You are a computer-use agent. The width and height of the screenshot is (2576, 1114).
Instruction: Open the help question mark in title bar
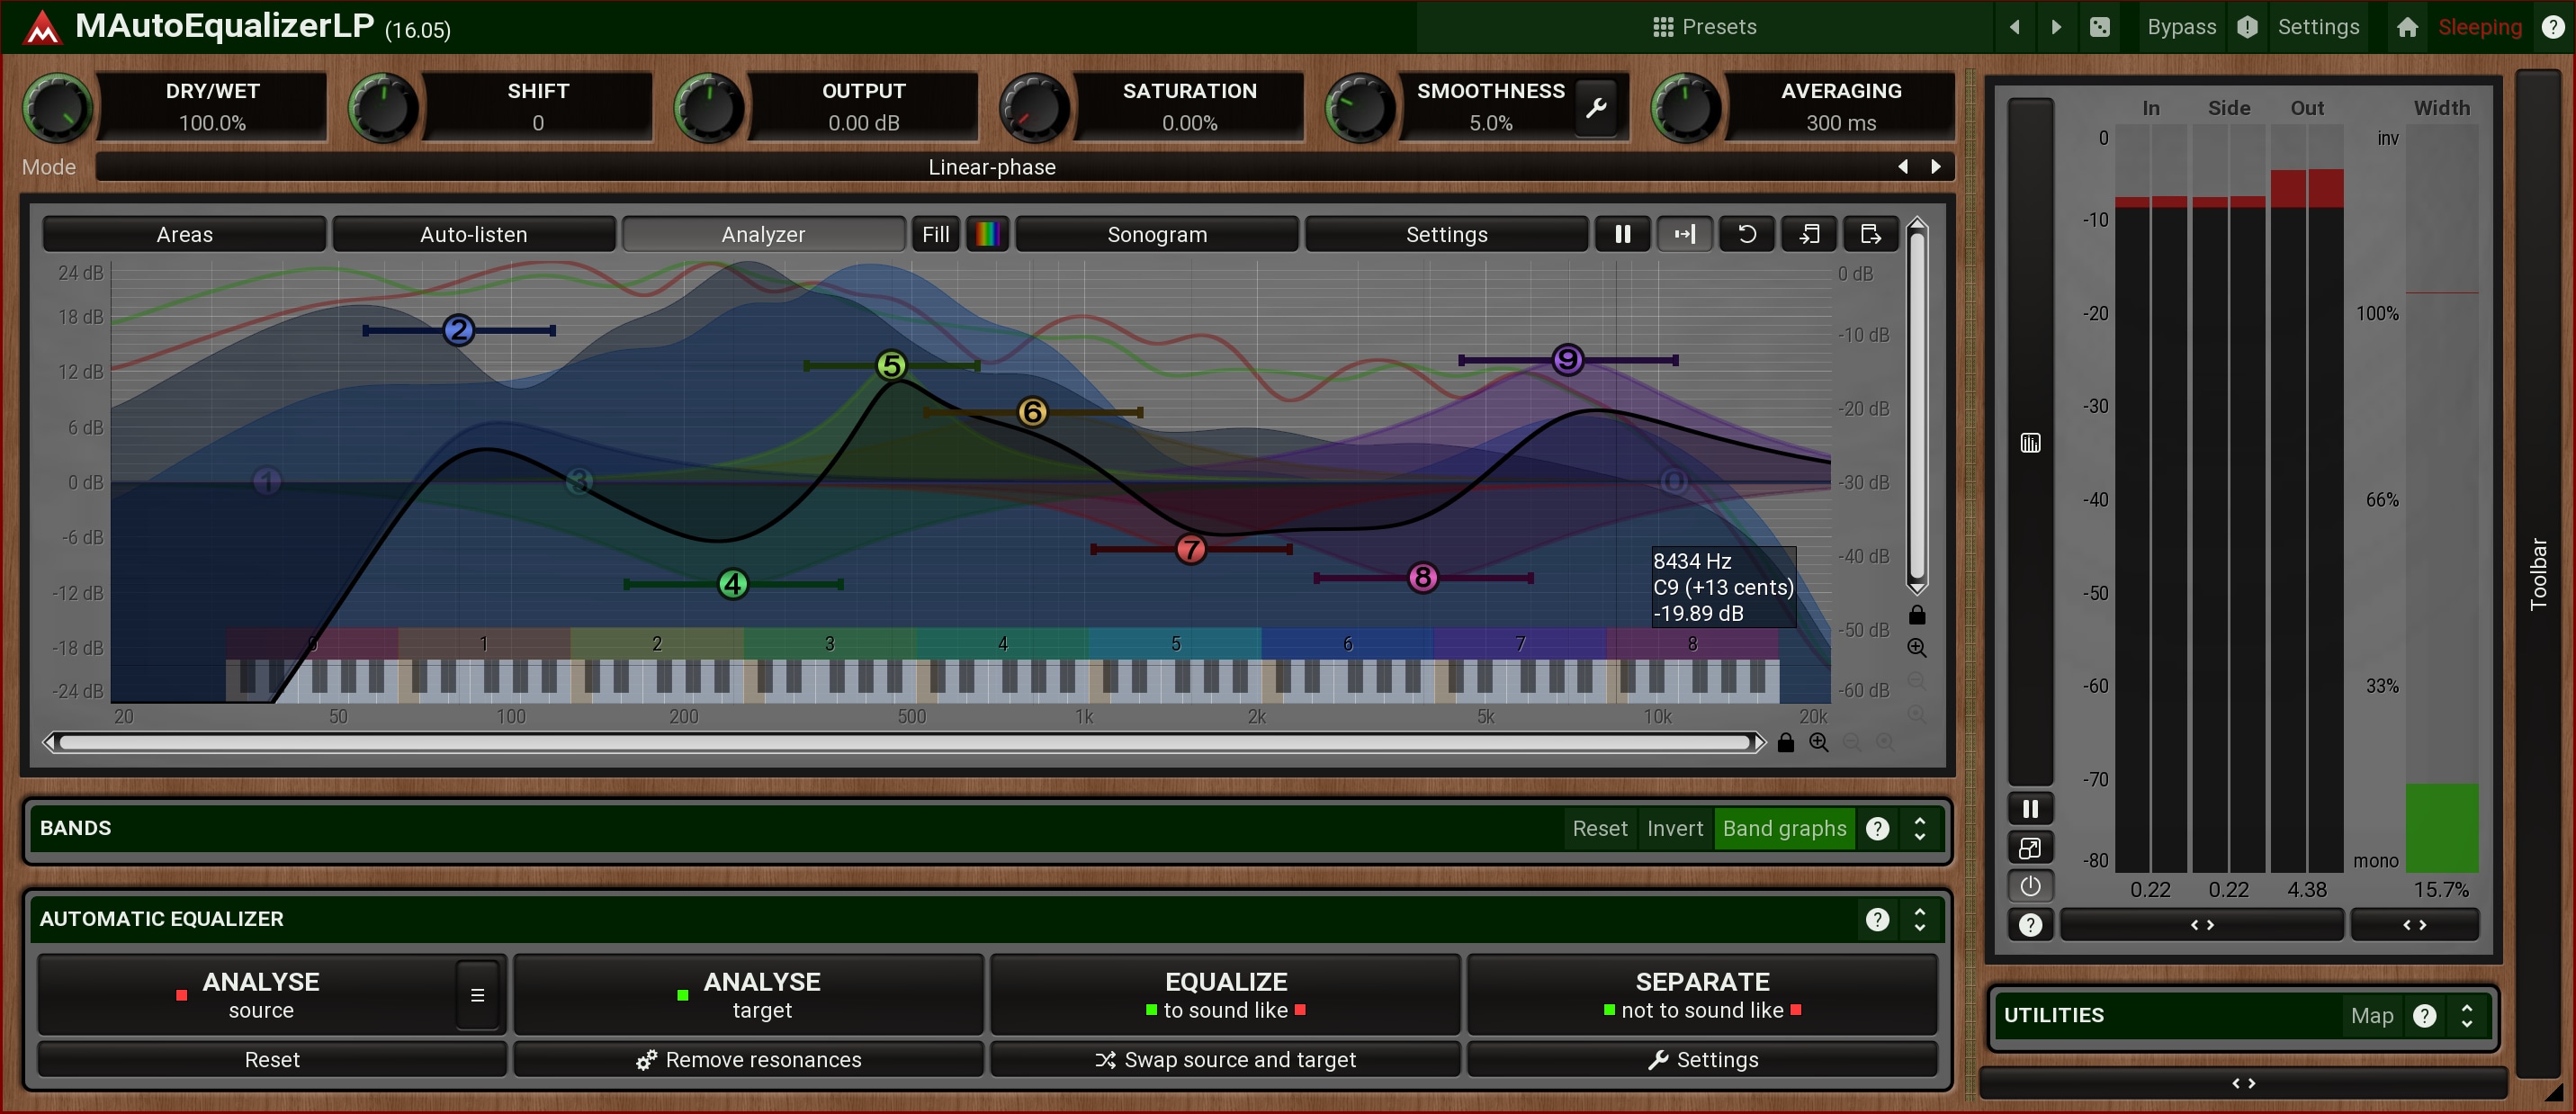(2553, 27)
